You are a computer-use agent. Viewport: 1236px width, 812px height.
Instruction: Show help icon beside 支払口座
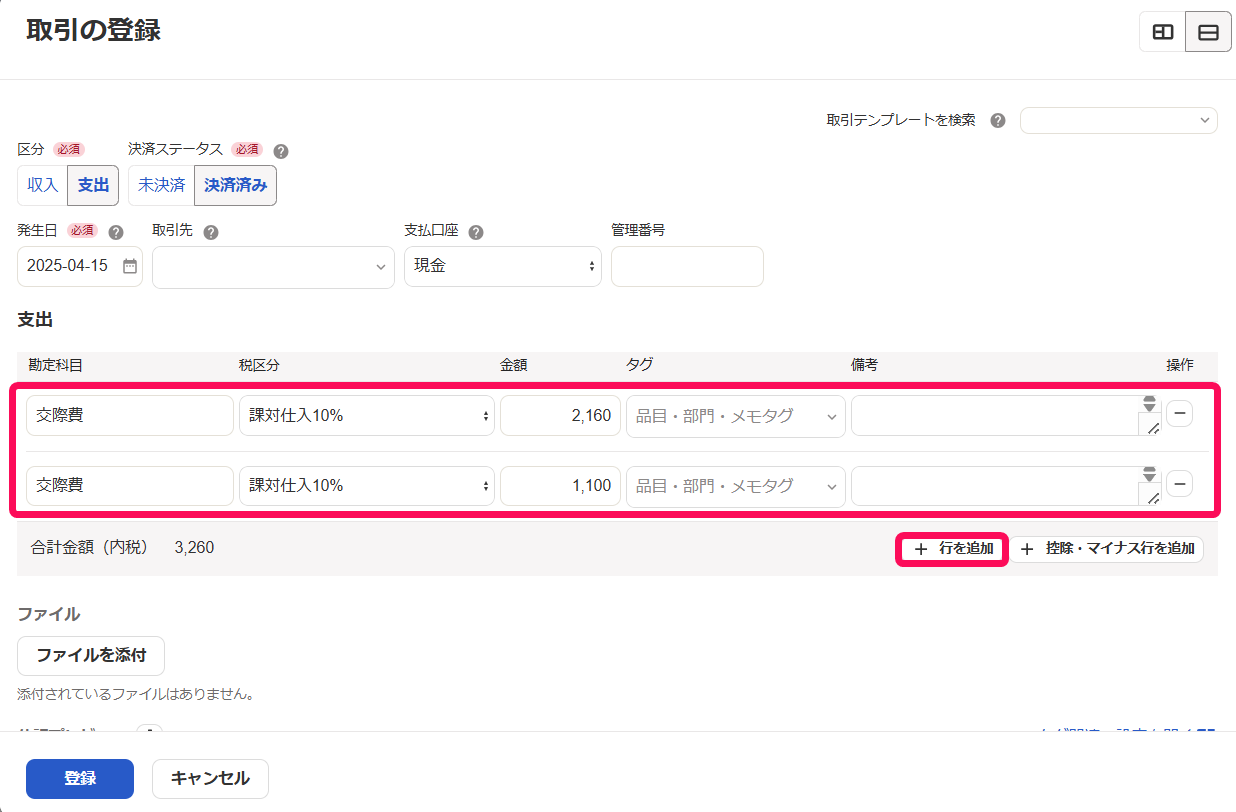click(x=476, y=232)
